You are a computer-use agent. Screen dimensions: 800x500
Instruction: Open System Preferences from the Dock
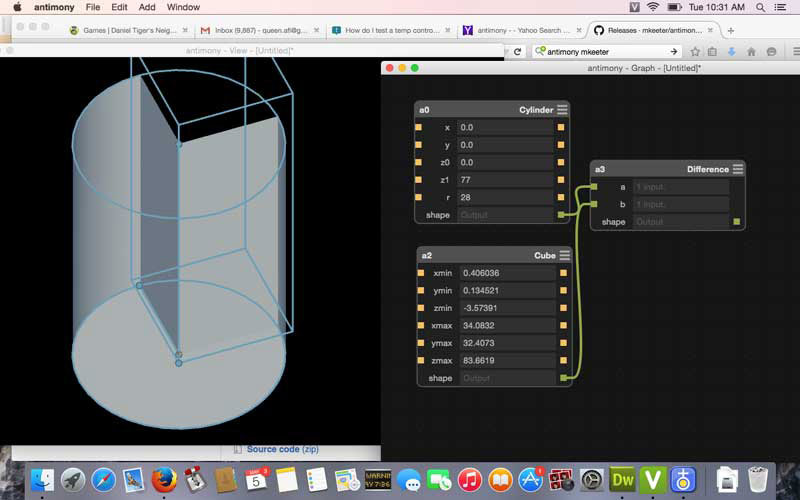coord(592,481)
